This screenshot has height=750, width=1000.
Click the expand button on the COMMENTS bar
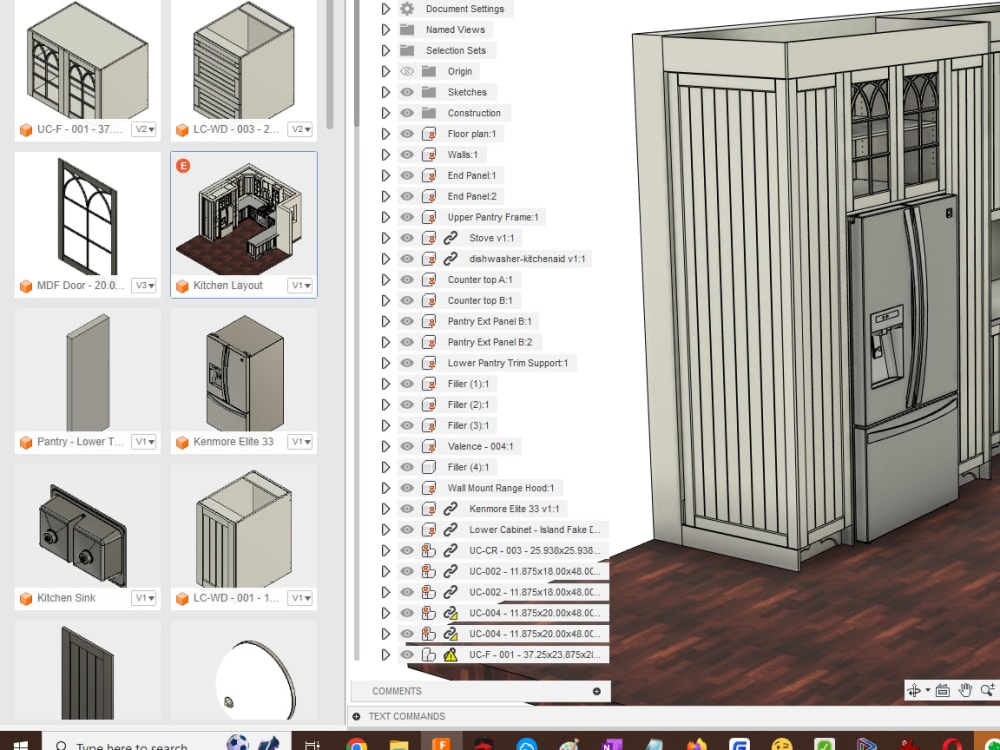coord(597,690)
